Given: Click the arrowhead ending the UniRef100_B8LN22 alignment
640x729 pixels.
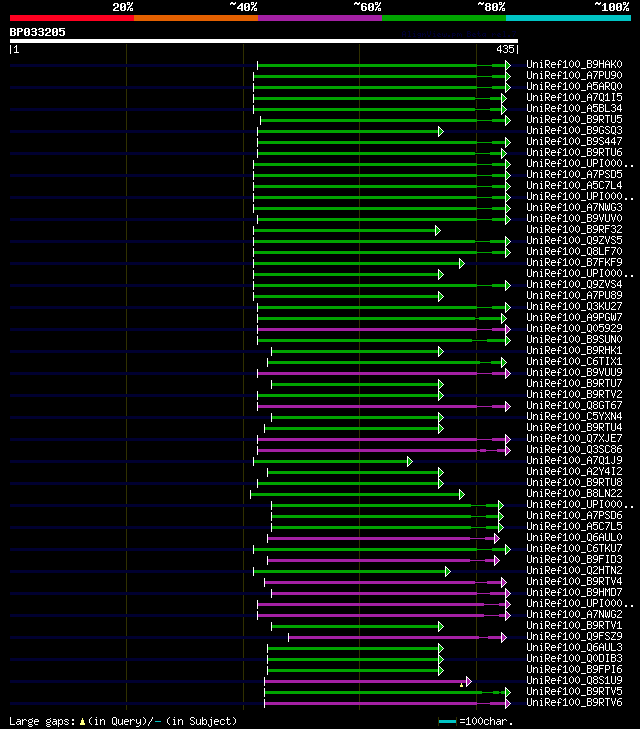Looking at the screenshot, I should click(x=462, y=495).
